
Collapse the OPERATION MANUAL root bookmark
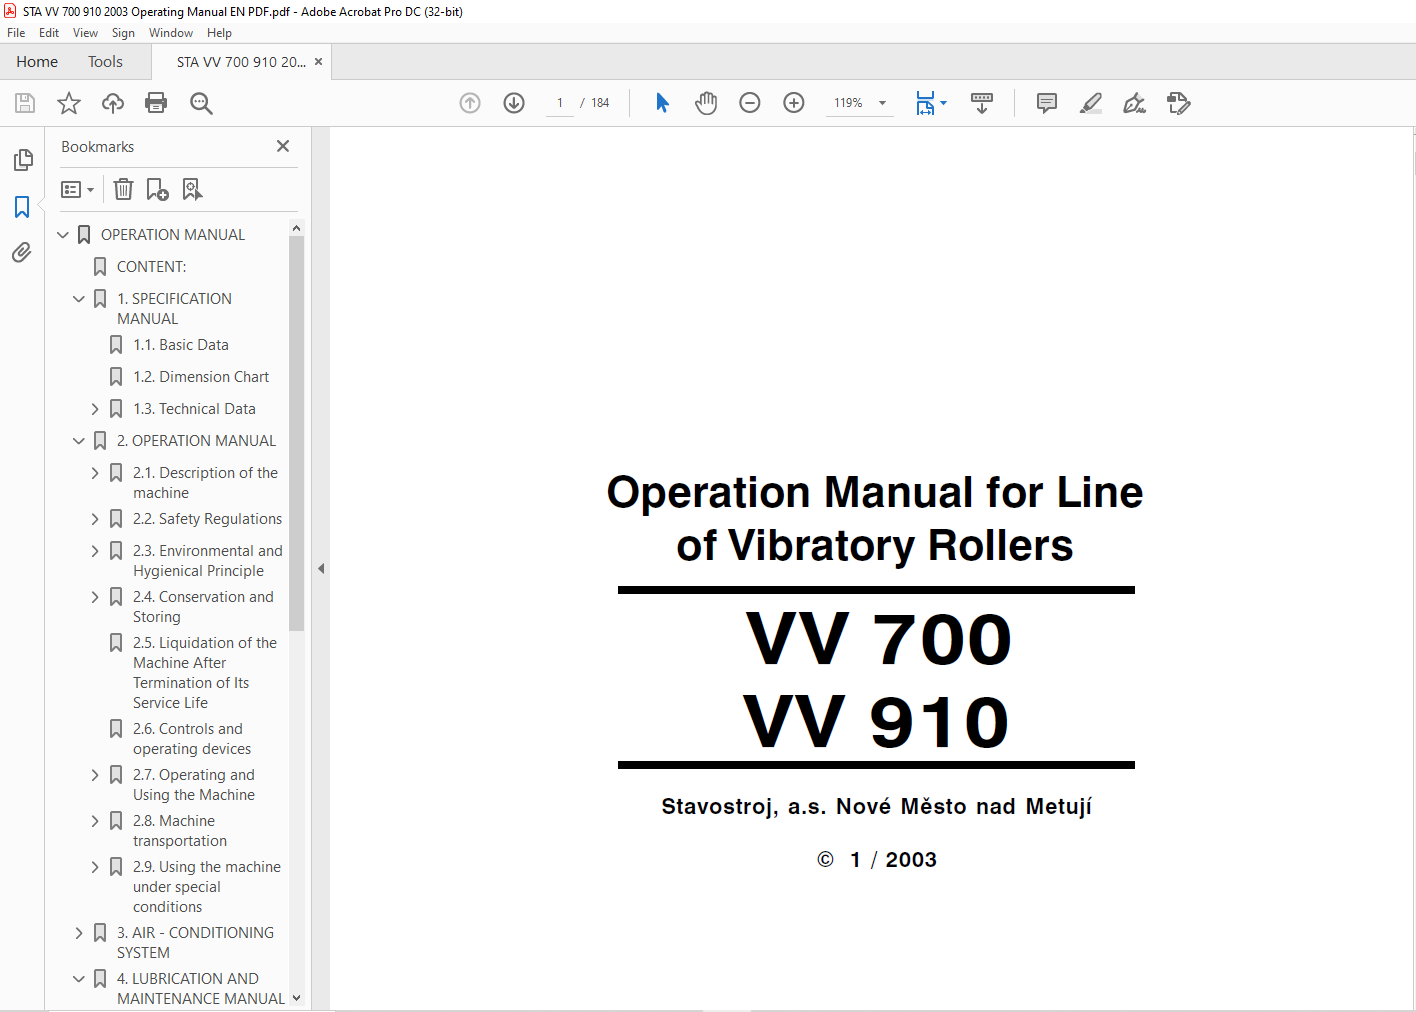(63, 235)
